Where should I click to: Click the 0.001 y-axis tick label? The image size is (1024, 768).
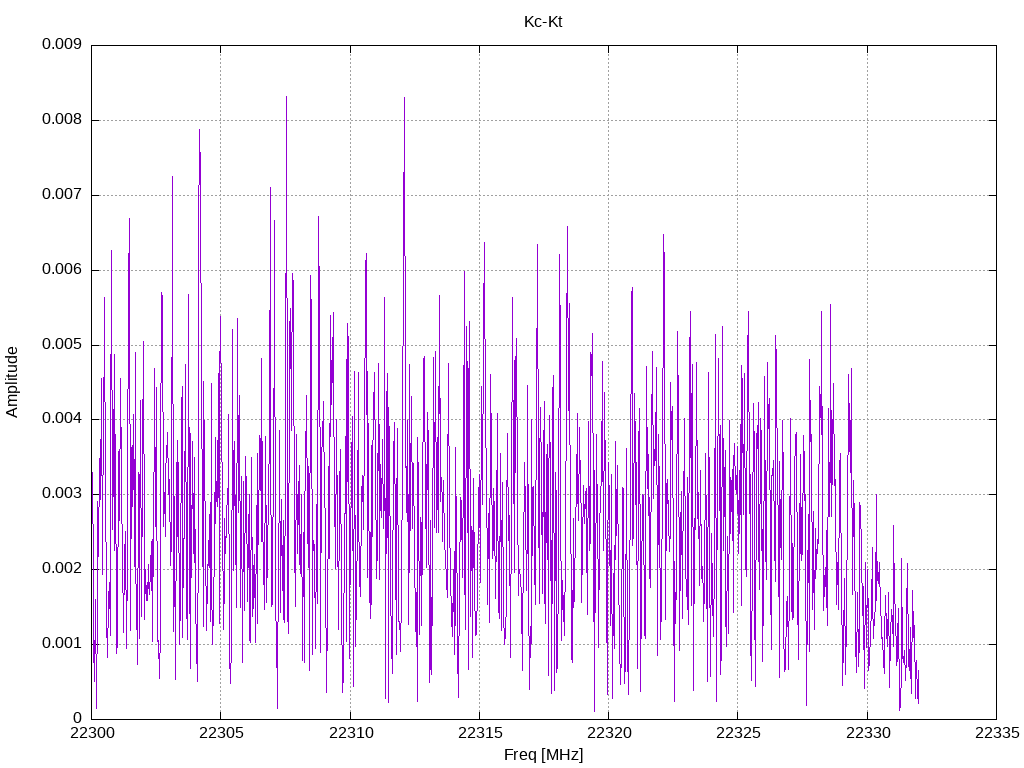pyautogui.click(x=62, y=643)
